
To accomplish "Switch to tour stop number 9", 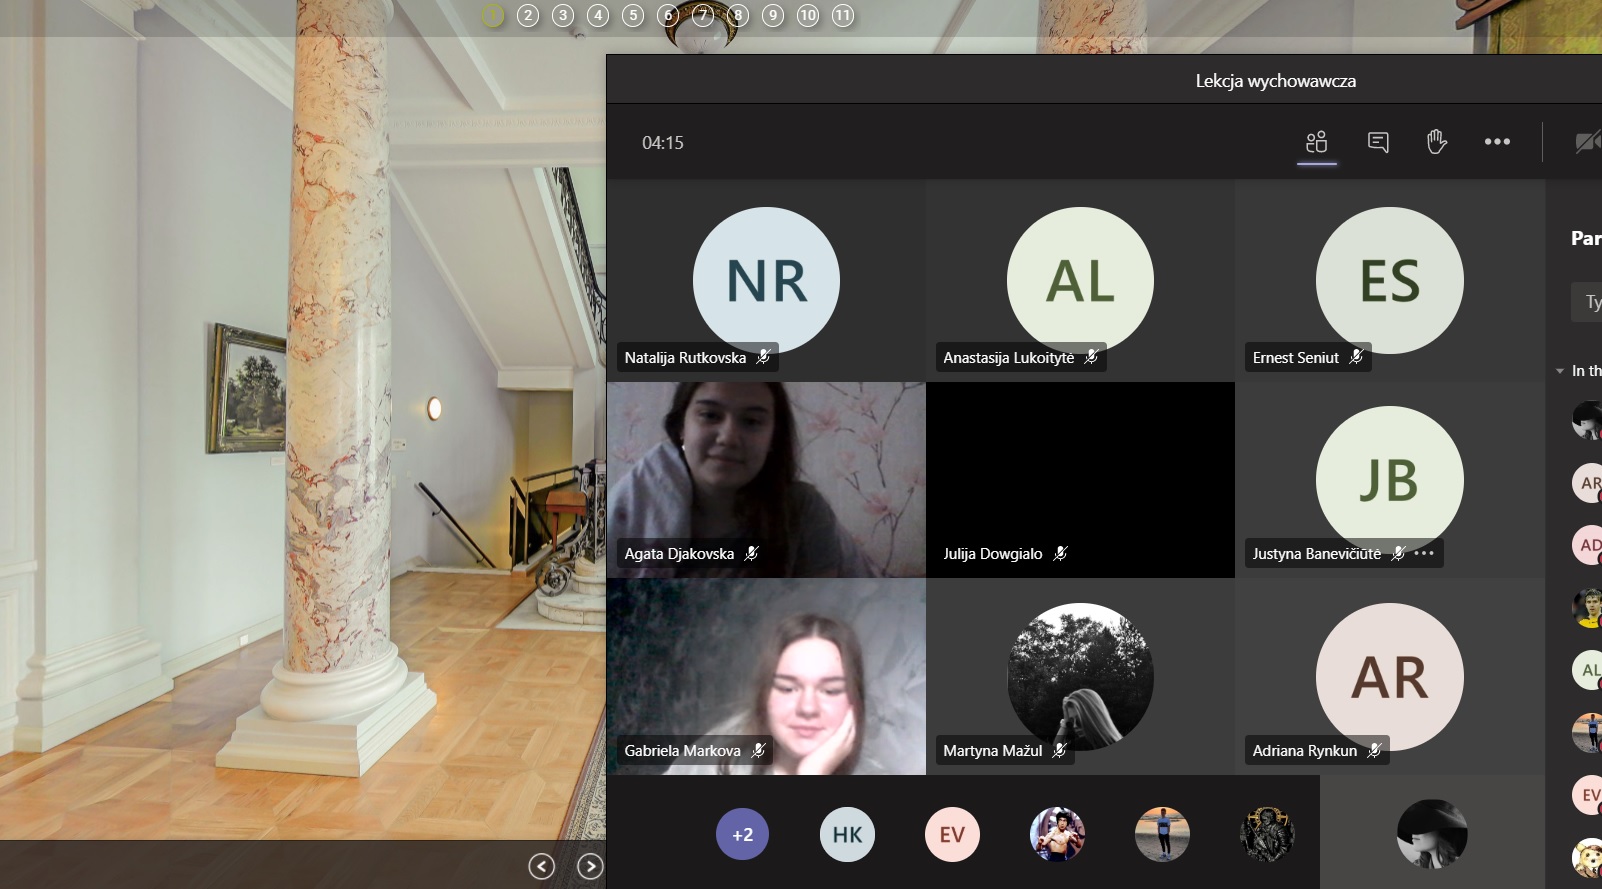I will 773,15.
